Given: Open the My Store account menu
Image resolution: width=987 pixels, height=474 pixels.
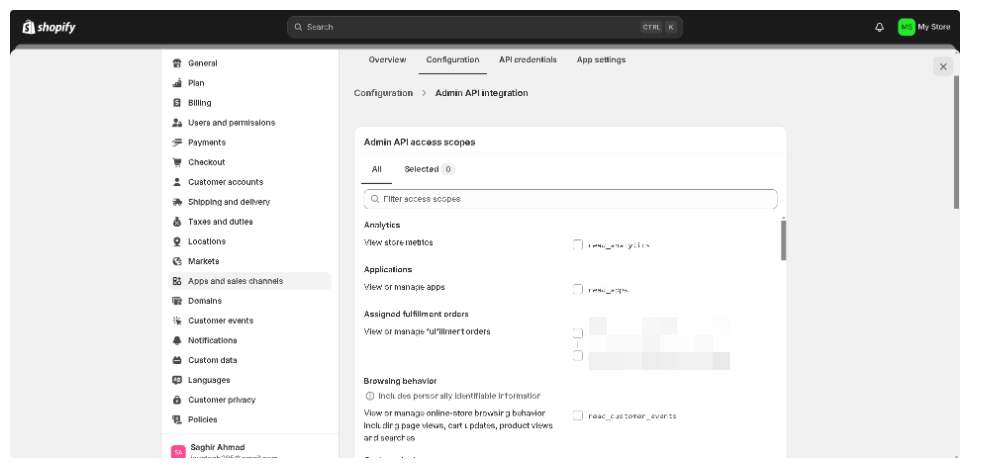Looking at the screenshot, I should point(924,27).
